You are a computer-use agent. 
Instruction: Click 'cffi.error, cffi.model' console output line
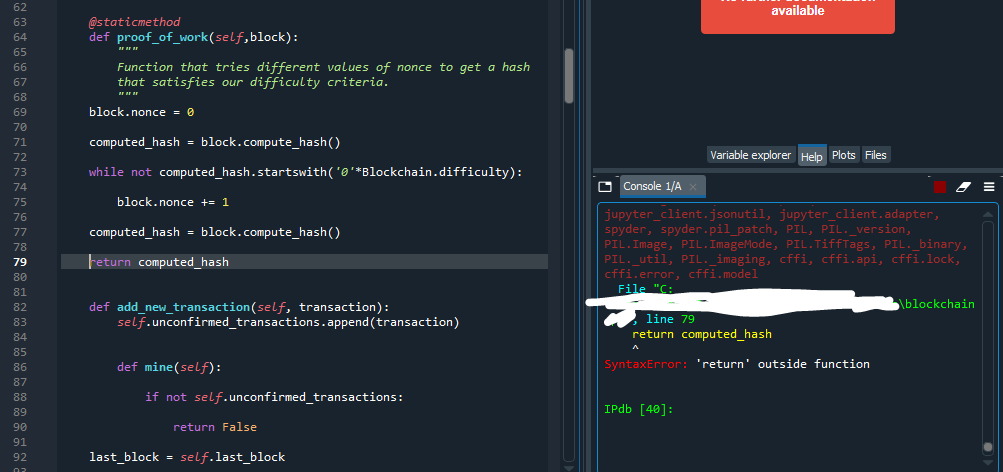(681, 274)
